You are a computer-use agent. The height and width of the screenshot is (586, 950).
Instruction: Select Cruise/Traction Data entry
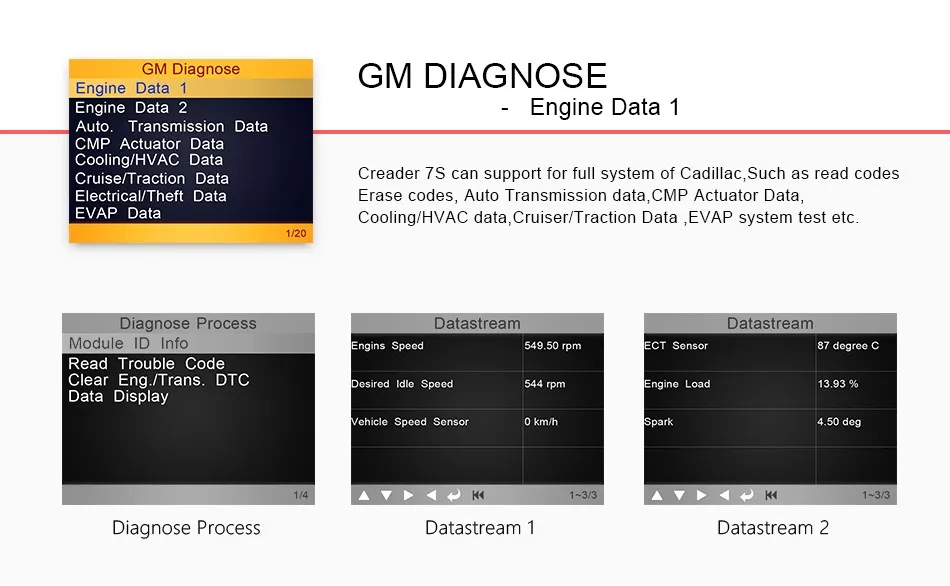pyautogui.click(x=151, y=179)
